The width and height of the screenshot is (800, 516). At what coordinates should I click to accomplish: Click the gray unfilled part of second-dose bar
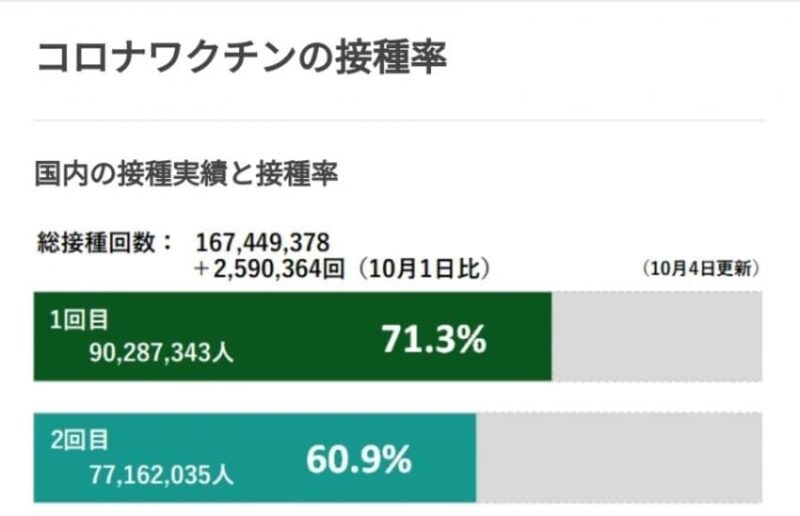point(620,458)
